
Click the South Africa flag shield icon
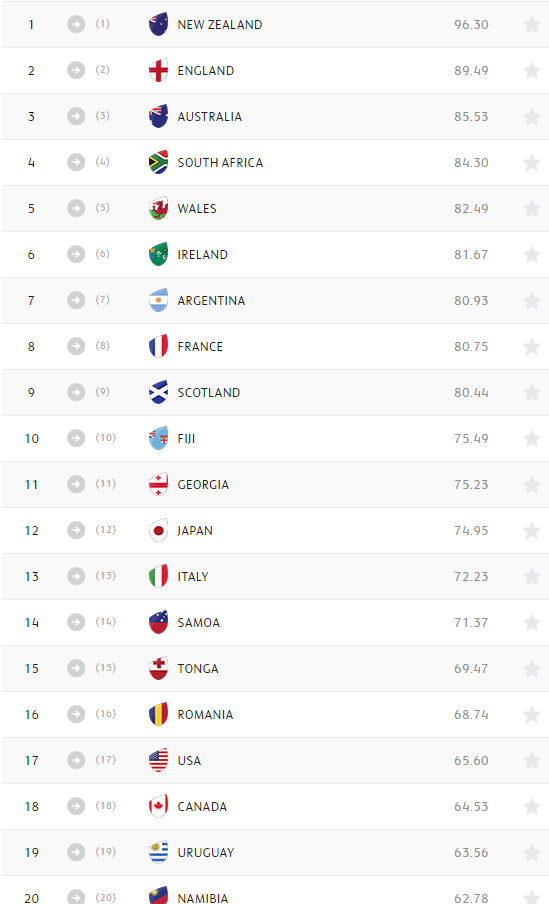click(159, 163)
